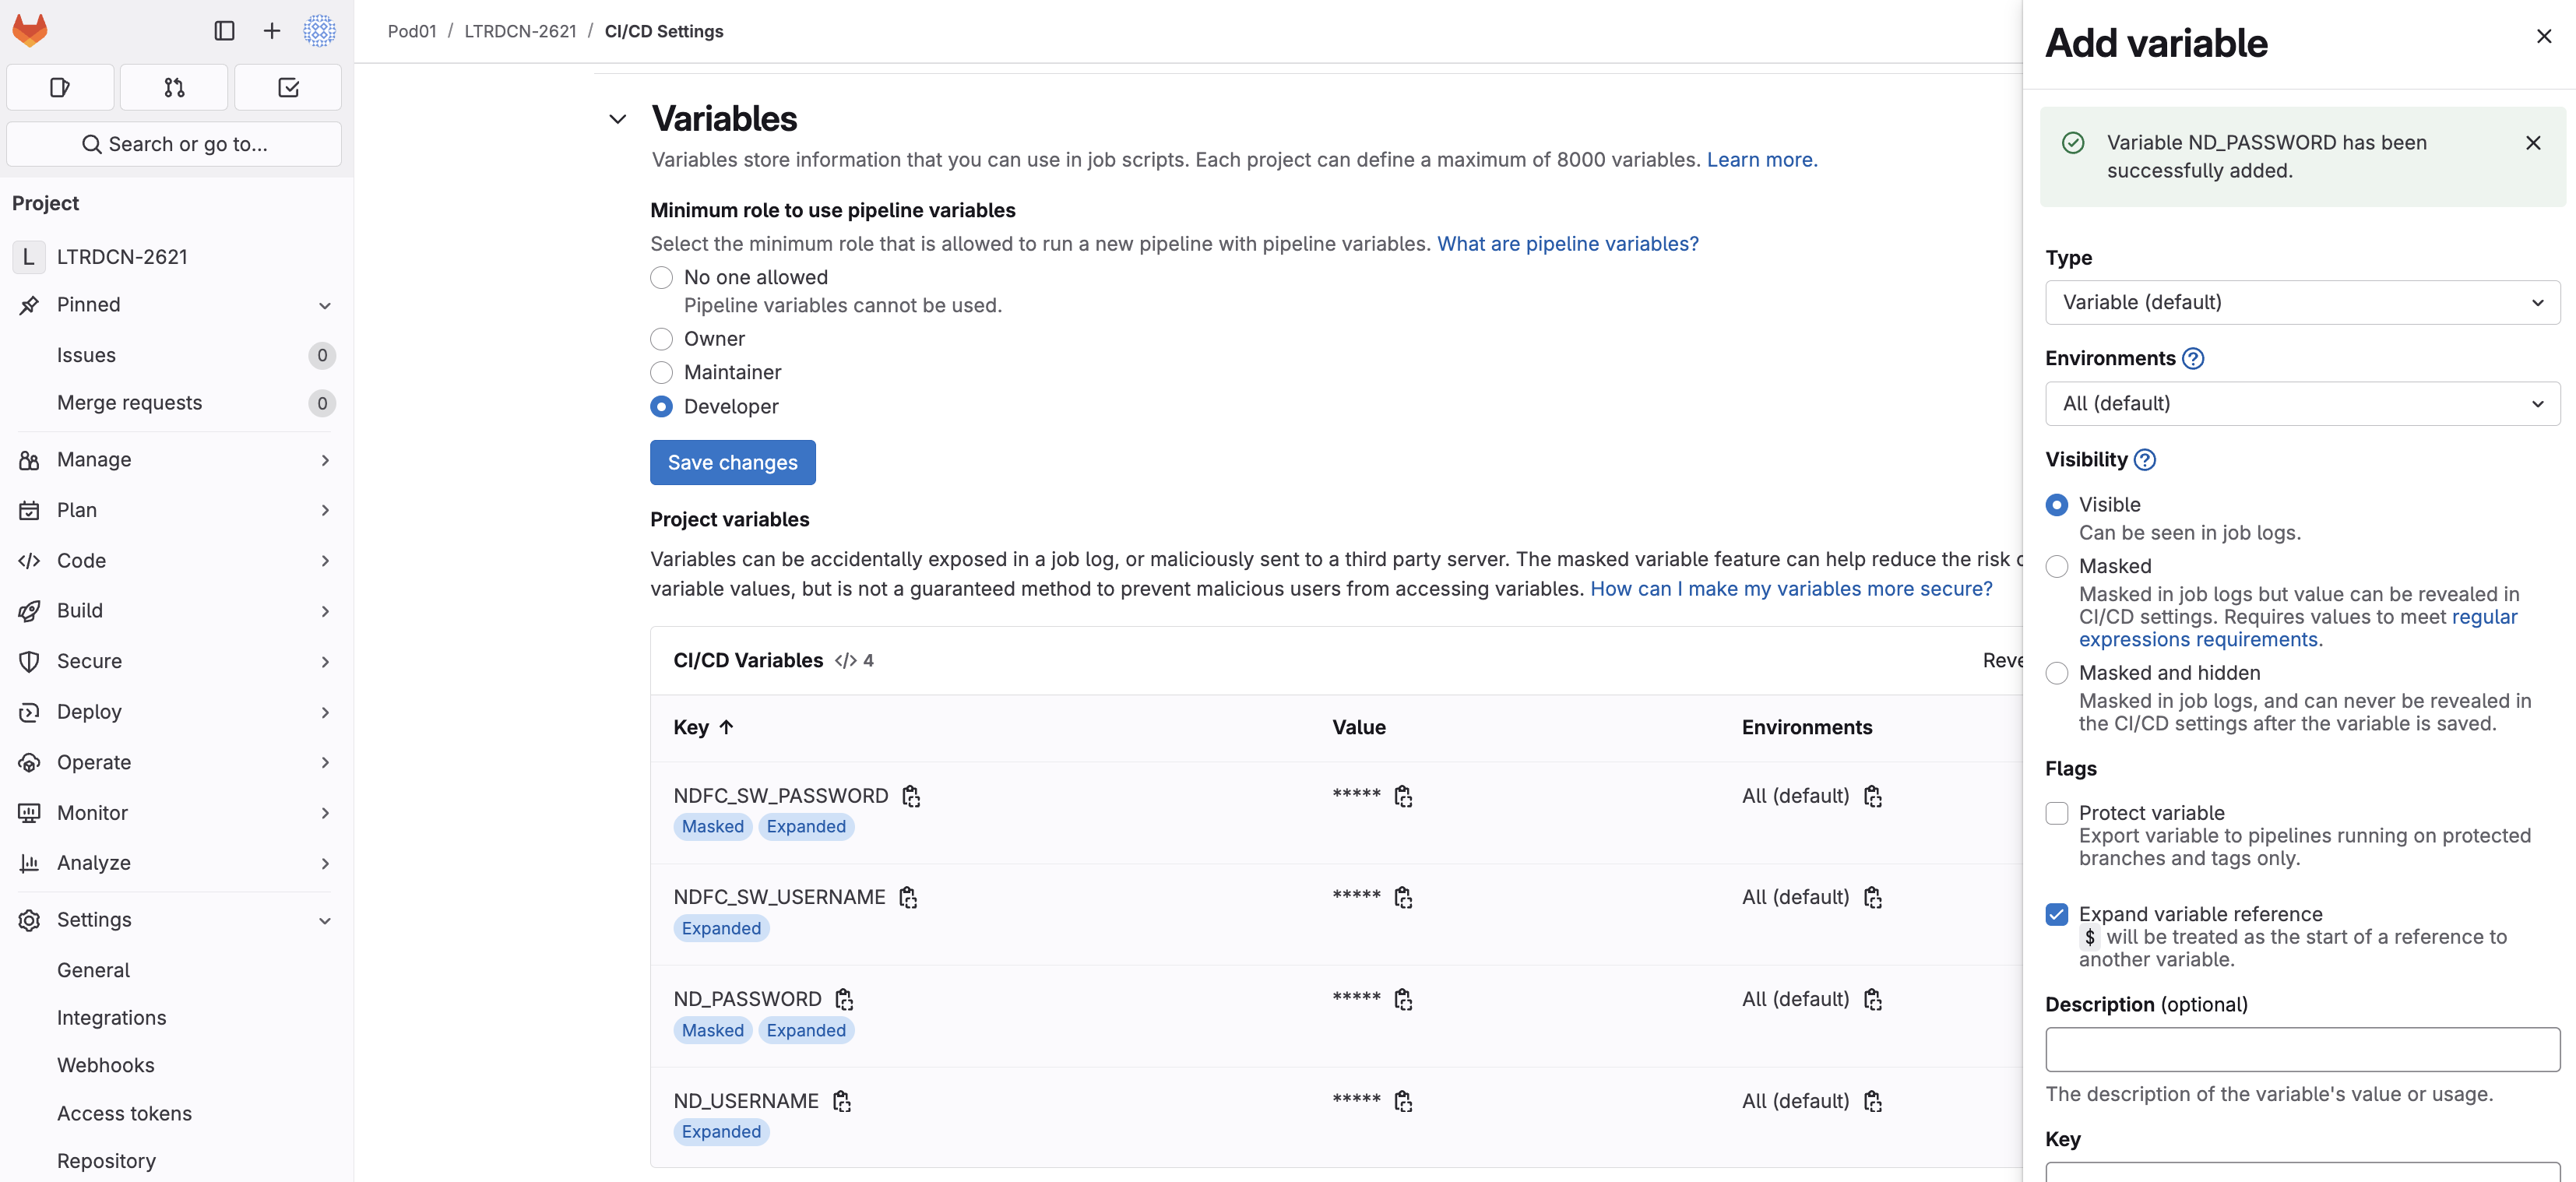Select the Maintainer minimum role

pyautogui.click(x=661, y=373)
